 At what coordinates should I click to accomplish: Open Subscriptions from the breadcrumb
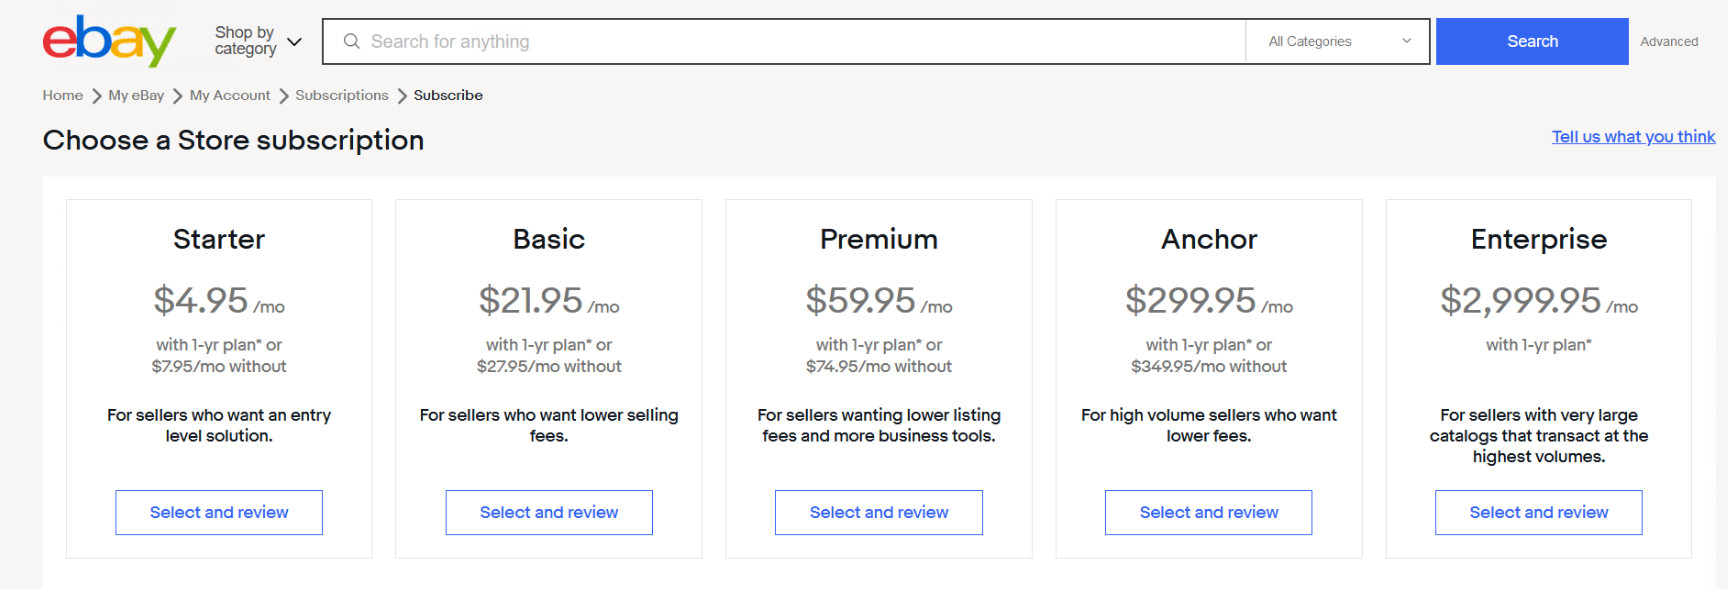click(x=341, y=95)
